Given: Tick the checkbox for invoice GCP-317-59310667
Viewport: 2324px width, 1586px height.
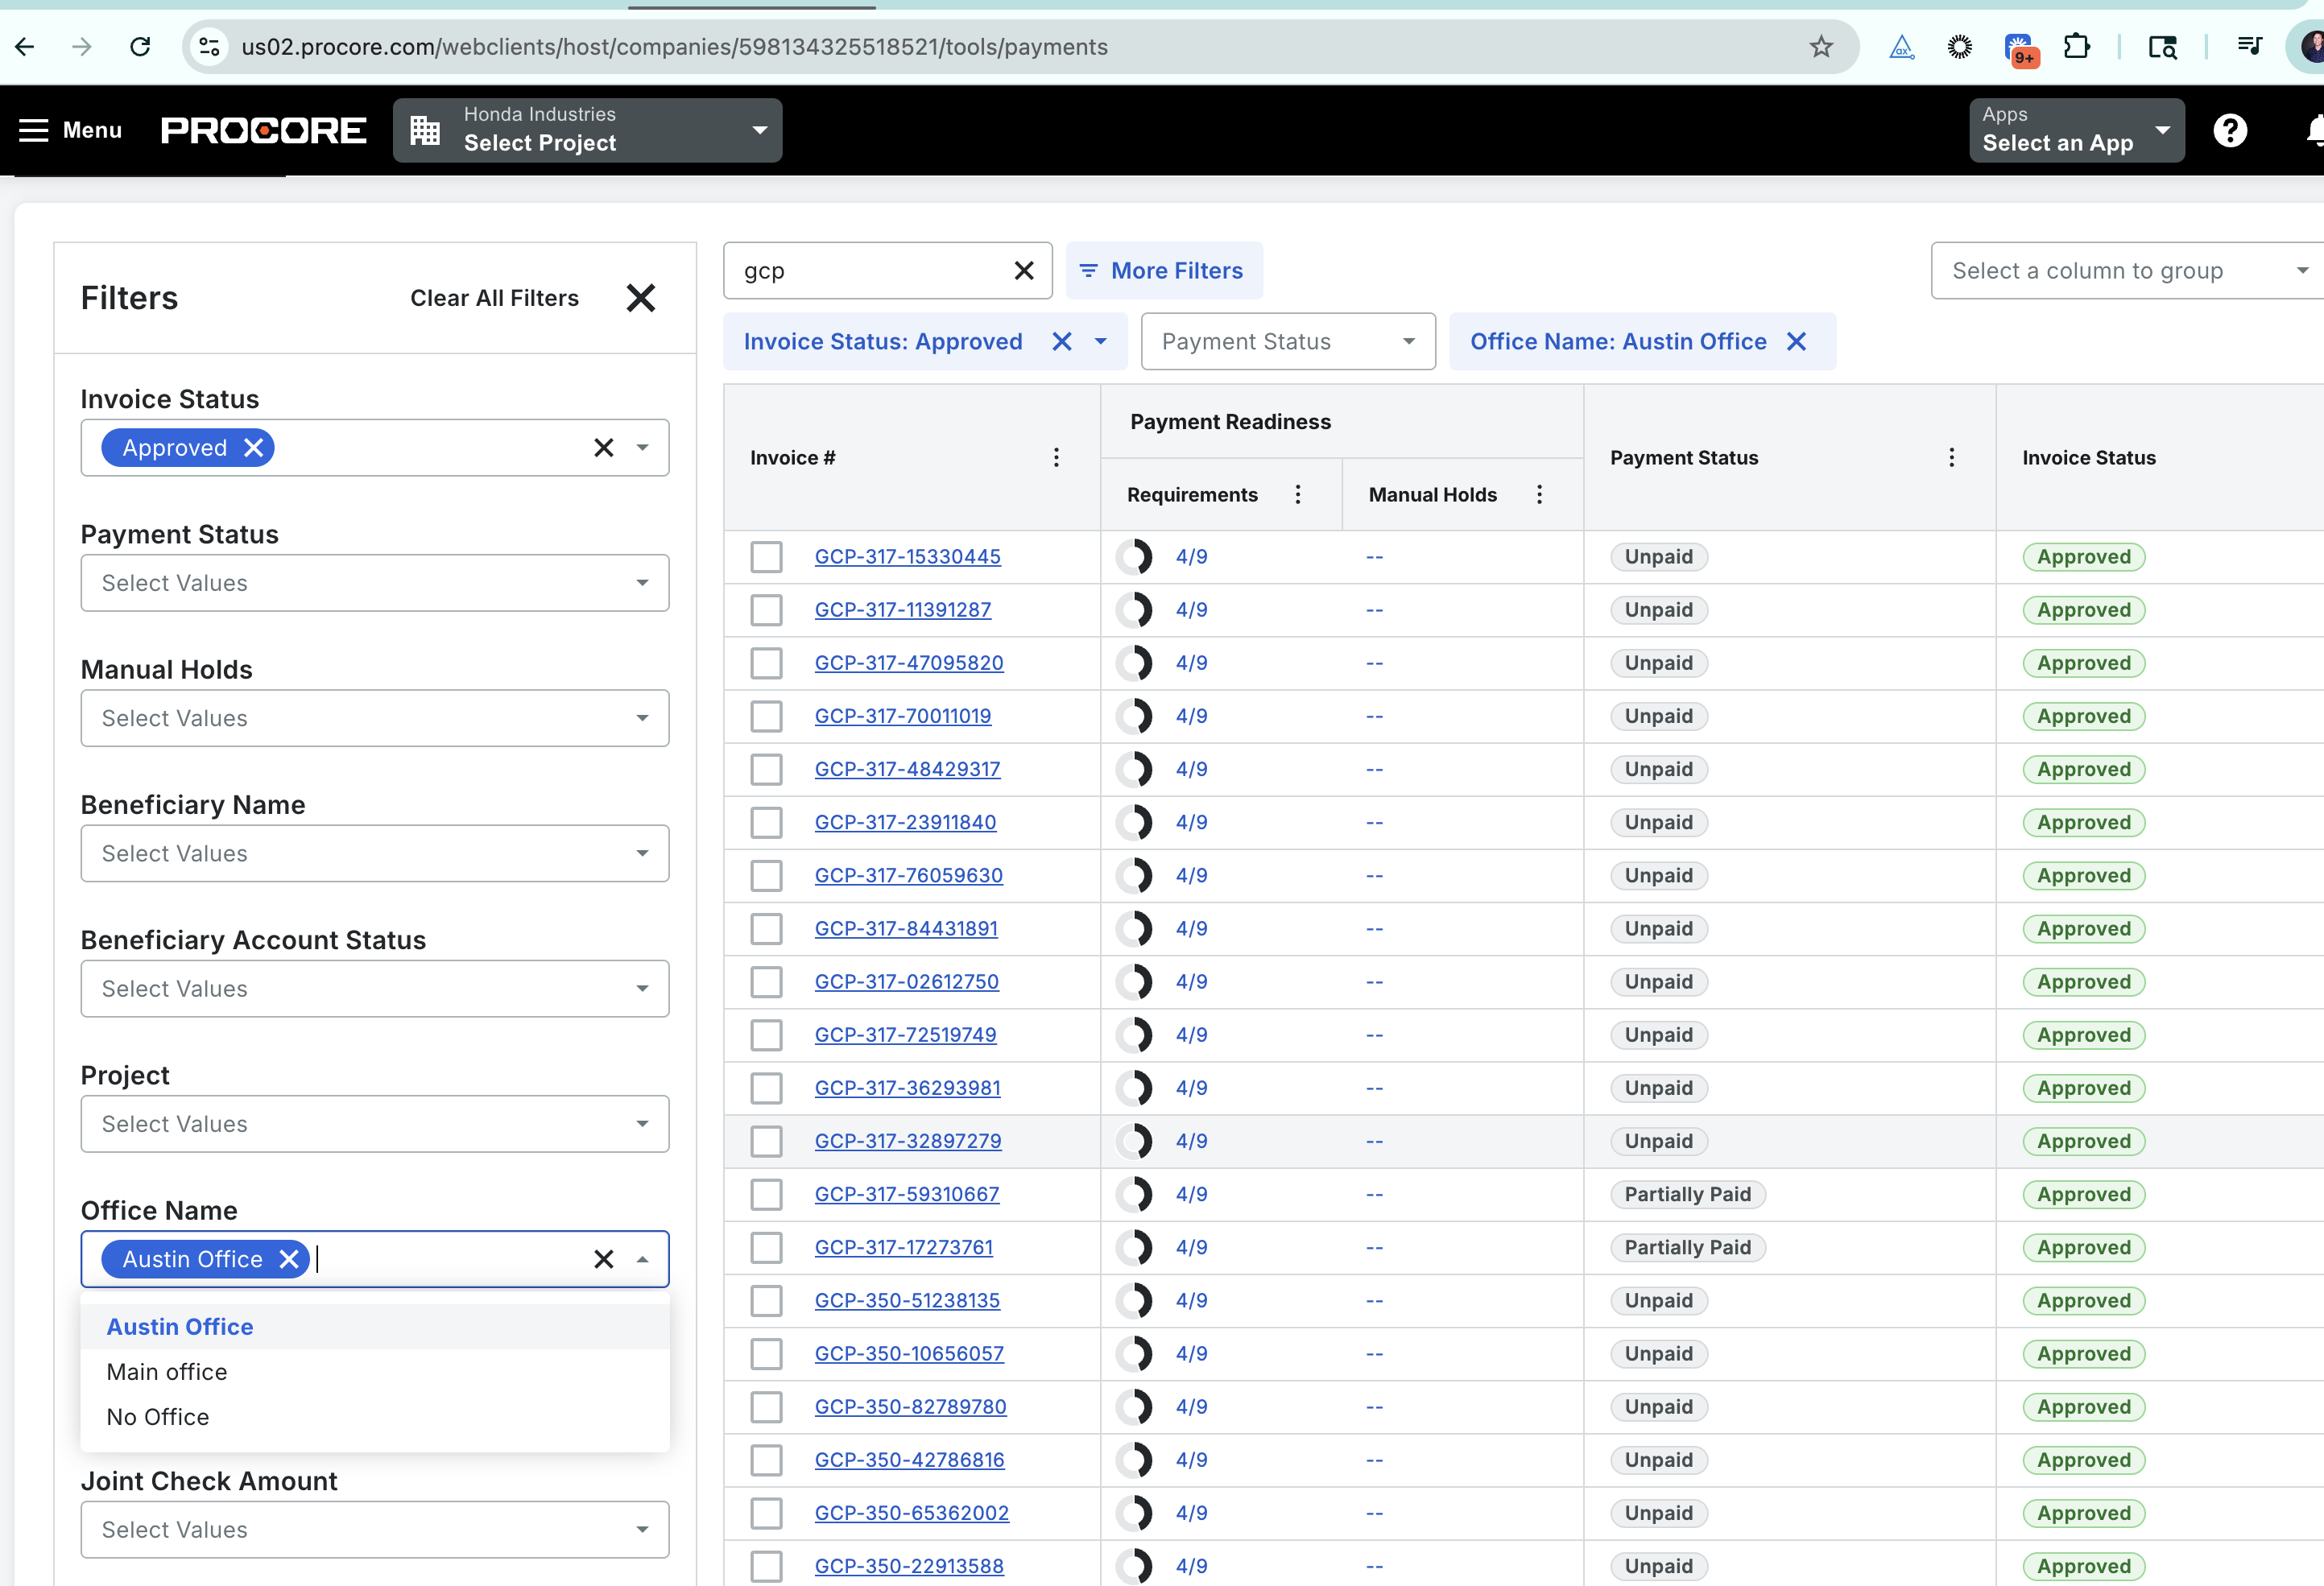Looking at the screenshot, I should click(766, 1194).
